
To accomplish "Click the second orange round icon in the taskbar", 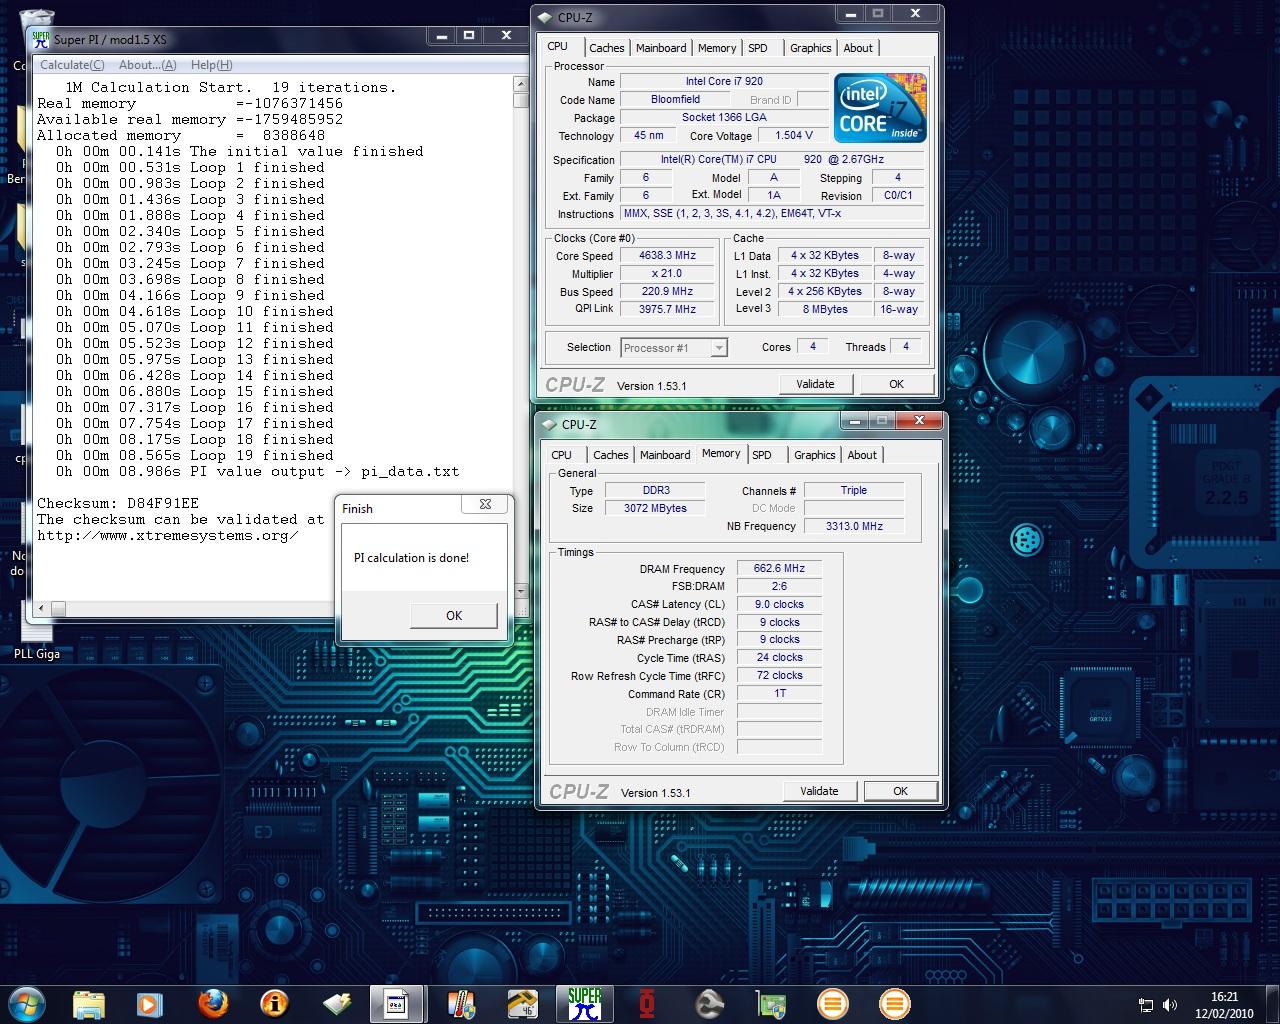I will tap(894, 1003).
